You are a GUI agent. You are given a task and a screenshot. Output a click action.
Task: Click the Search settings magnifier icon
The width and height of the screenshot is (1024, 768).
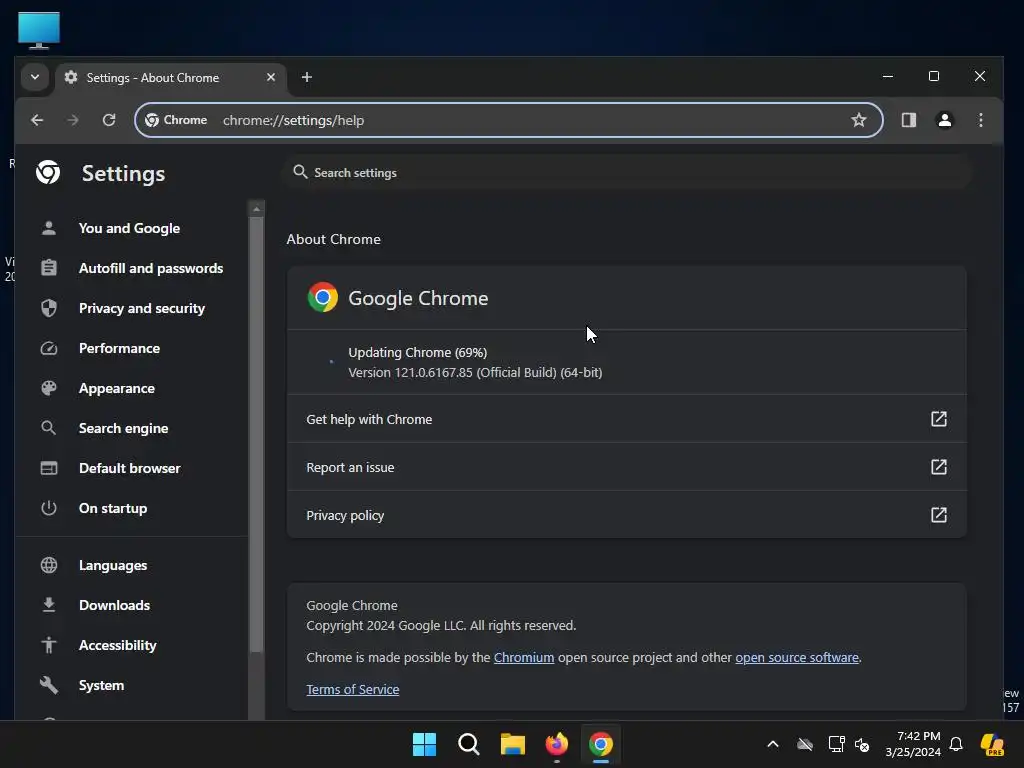pos(300,172)
